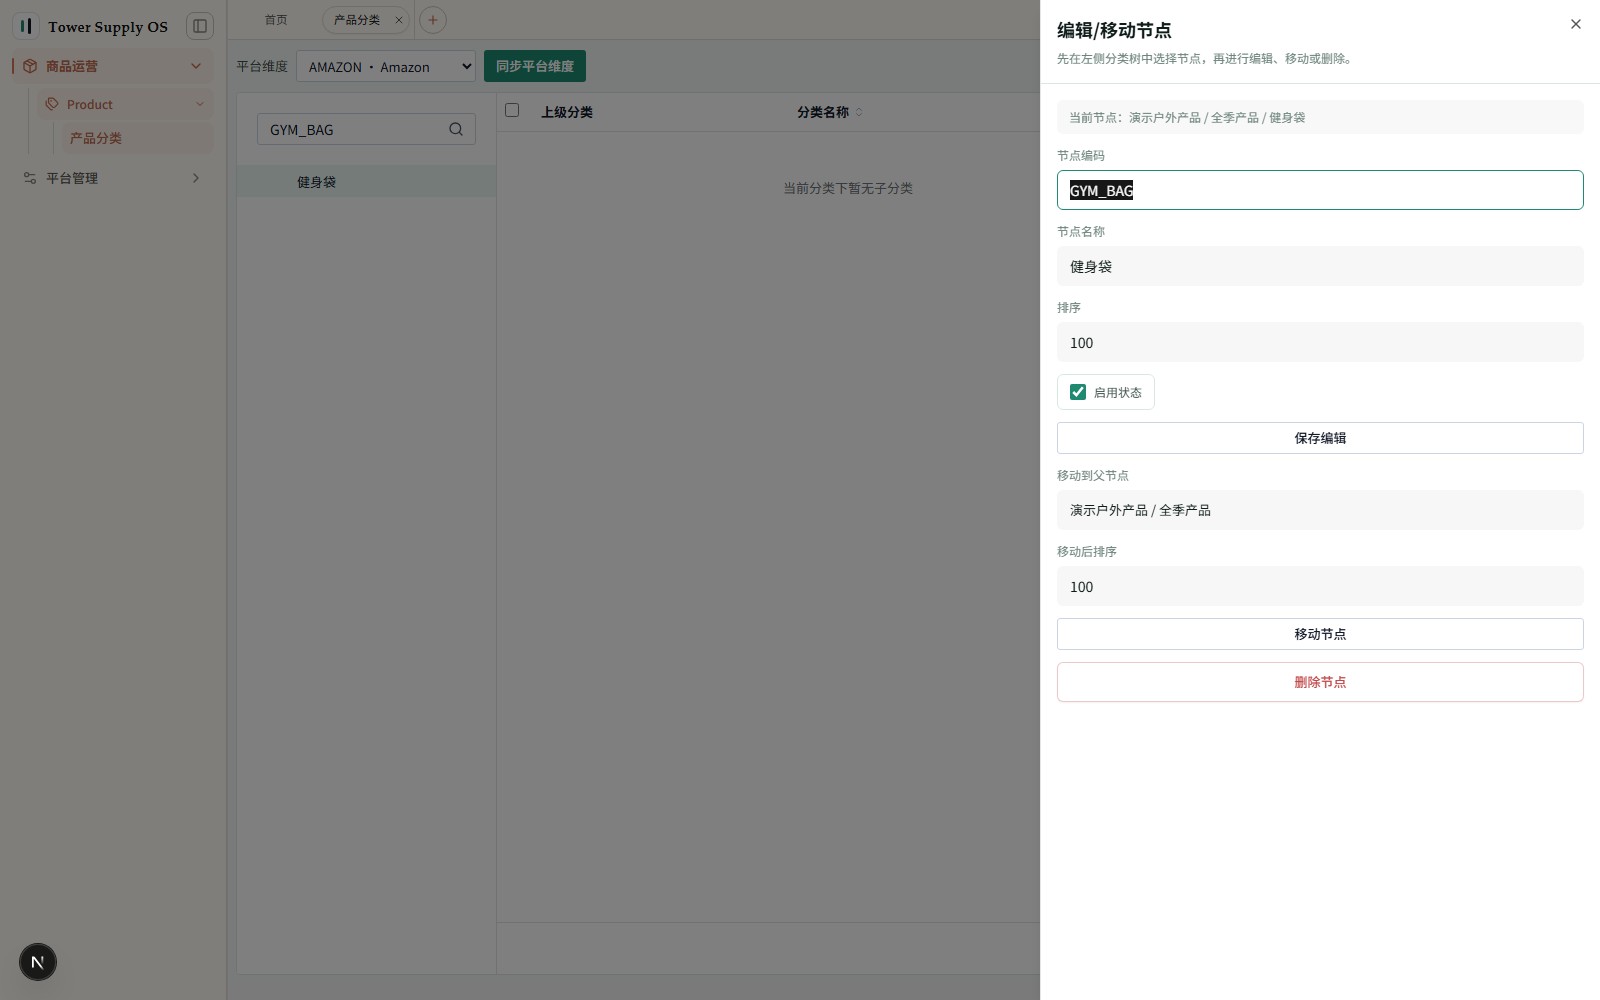Toggle the 启用状态 checkbox
This screenshot has width=1600, height=1000.
pos(1078,392)
